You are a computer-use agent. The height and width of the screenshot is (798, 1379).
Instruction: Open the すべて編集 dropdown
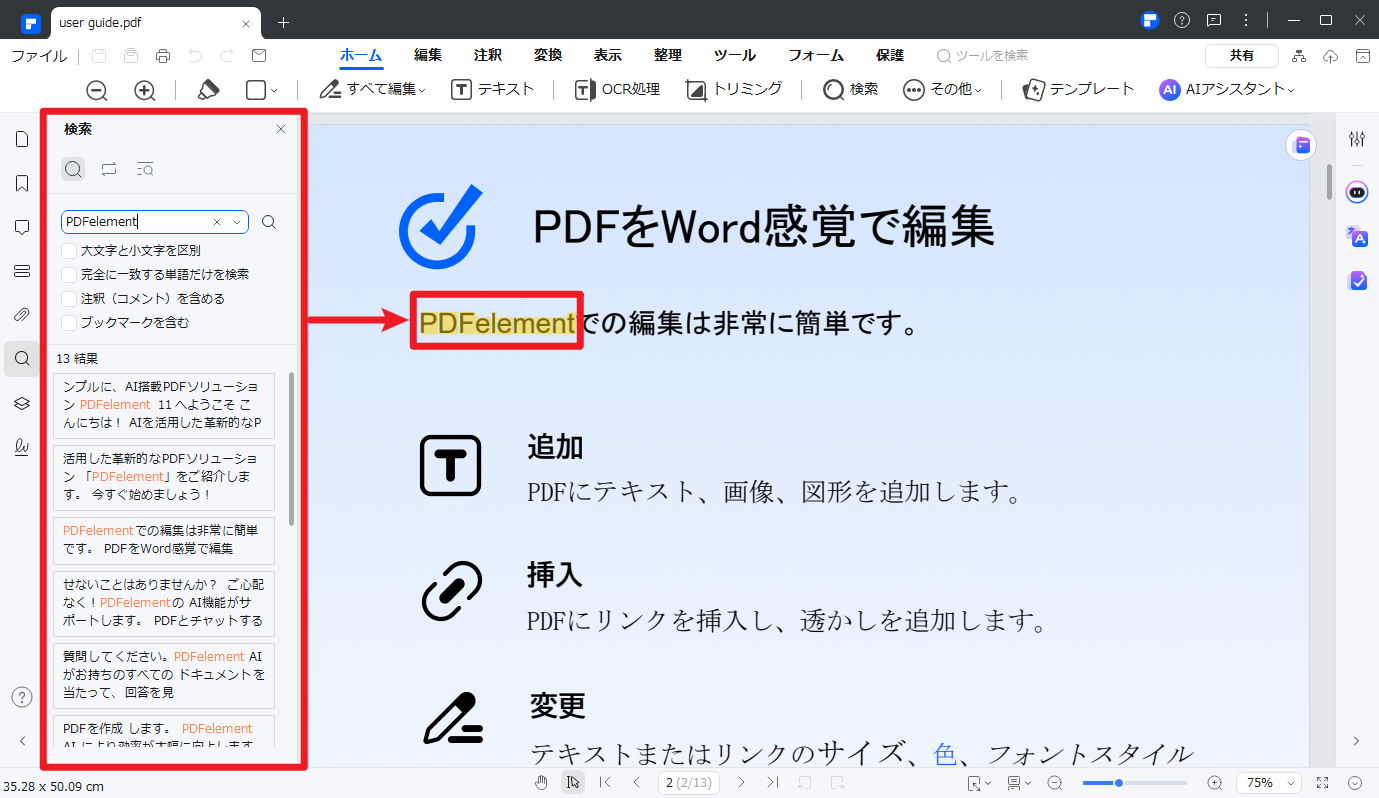click(x=372, y=89)
